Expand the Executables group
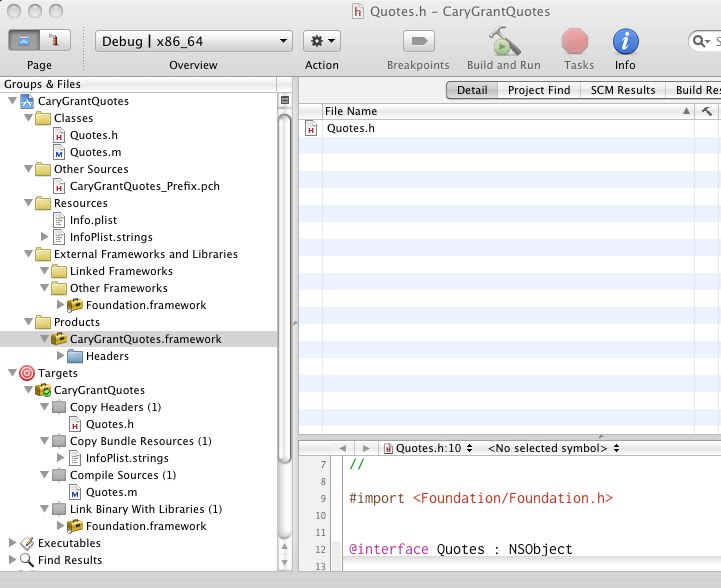Image resolution: width=721 pixels, height=588 pixels. pyautogui.click(x=12, y=542)
